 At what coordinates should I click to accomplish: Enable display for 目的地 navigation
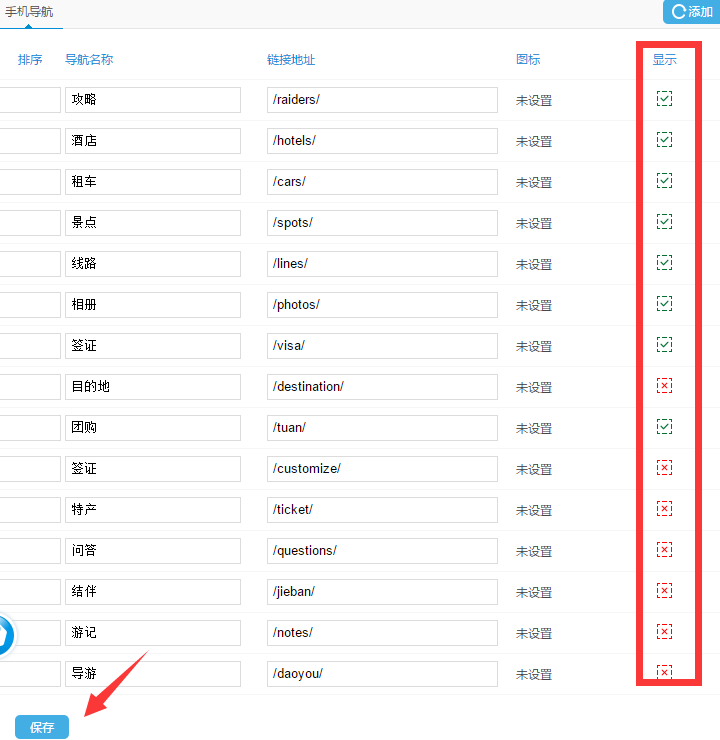[664, 386]
